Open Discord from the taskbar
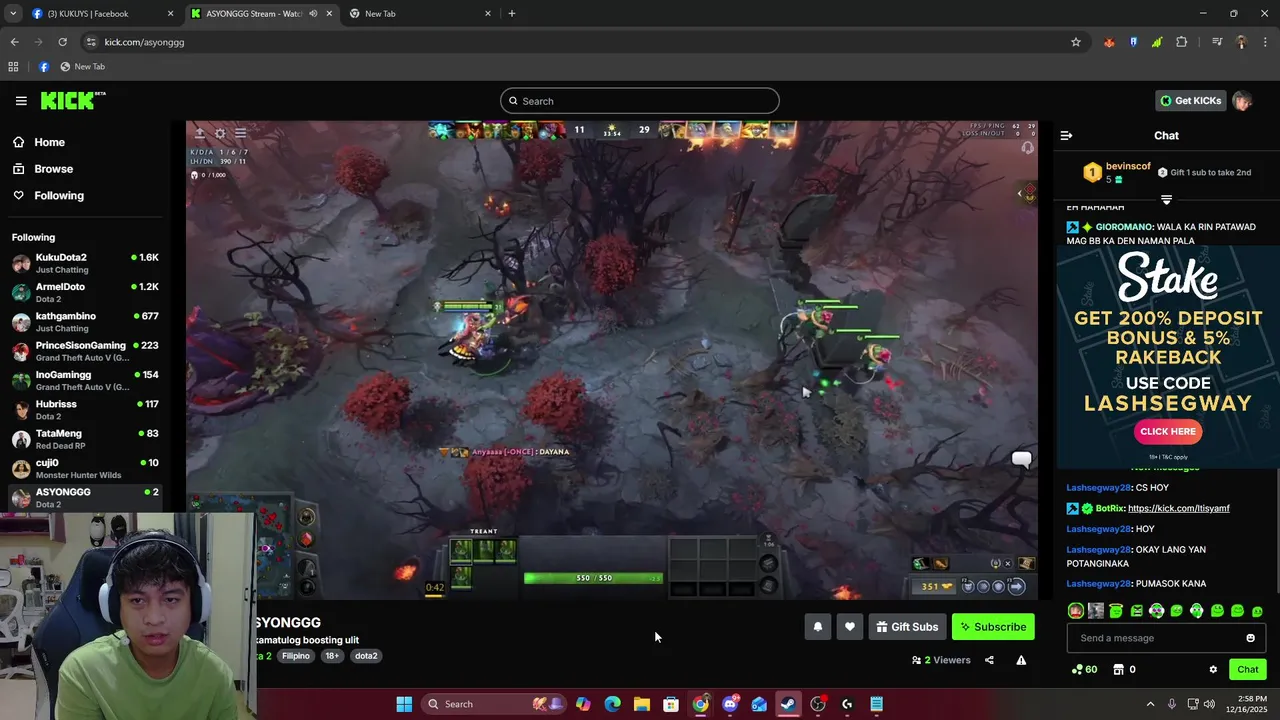Viewport: 1280px width, 720px height. point(730,704)
